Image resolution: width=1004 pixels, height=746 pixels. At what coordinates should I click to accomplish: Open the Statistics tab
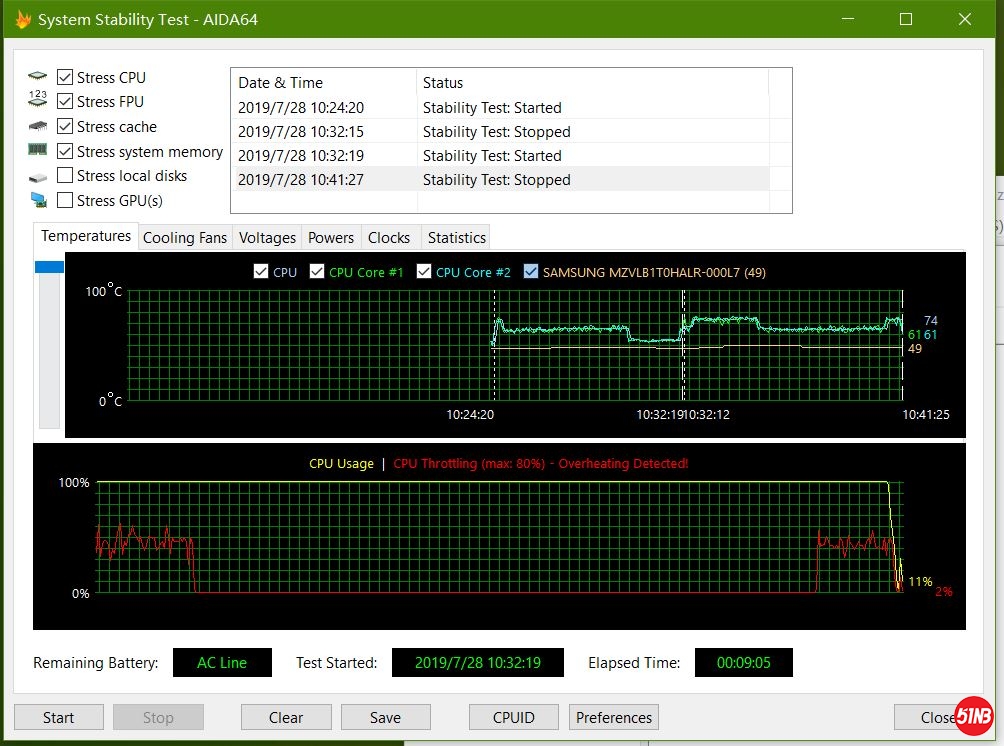456,238
